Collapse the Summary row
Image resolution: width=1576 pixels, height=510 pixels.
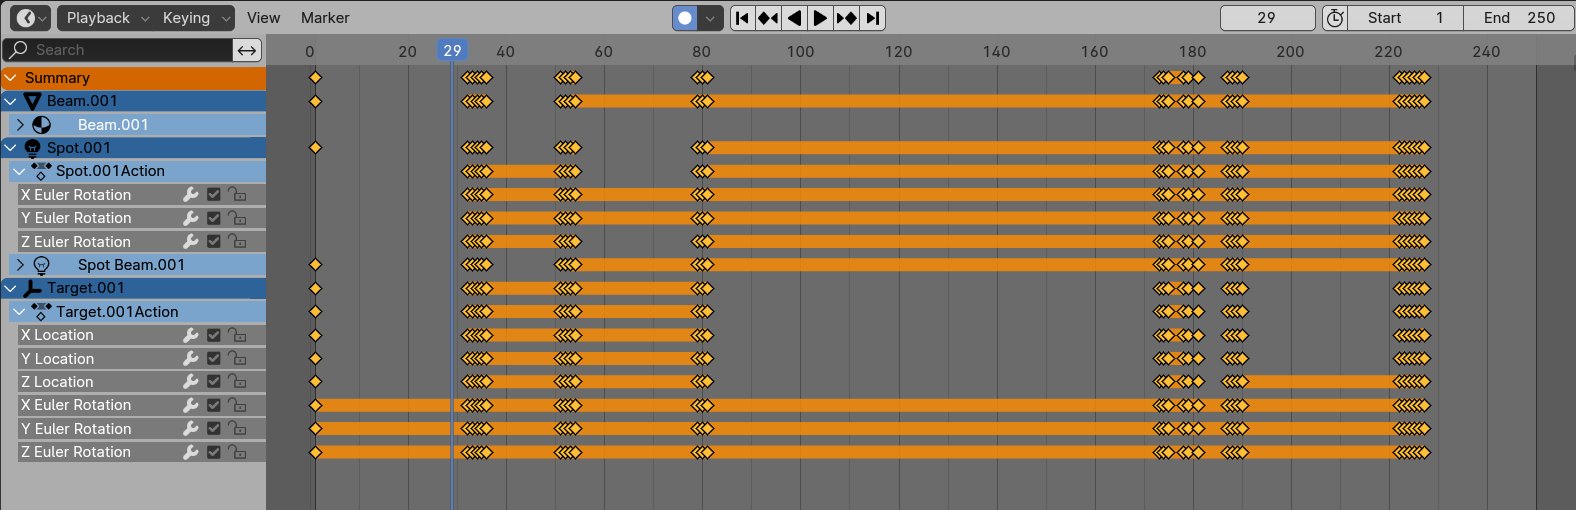11,78
